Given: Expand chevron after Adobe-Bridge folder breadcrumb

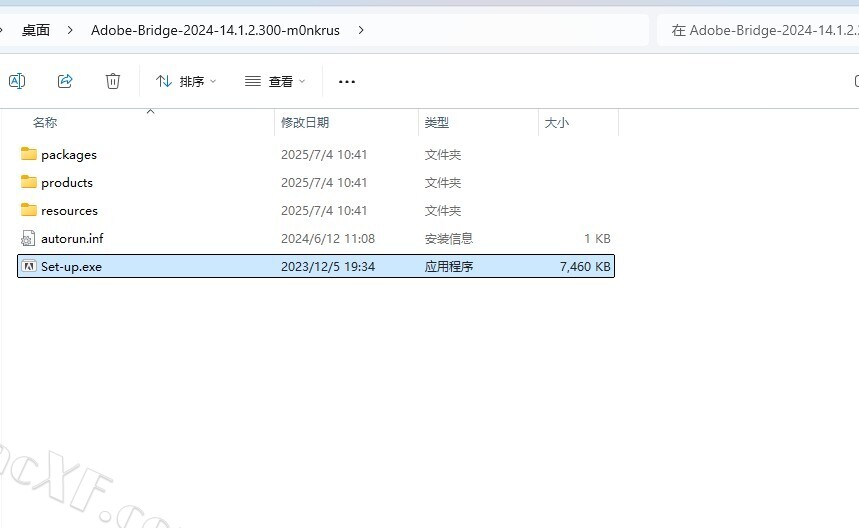Looking at the screenshot, I should [x=360, y=30].
